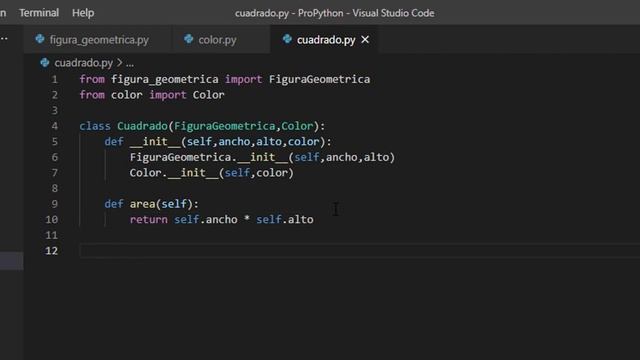This screenshot has width=640, height=360.
Task: Click the Python icon on color.py tab
Action: (189, 39)
